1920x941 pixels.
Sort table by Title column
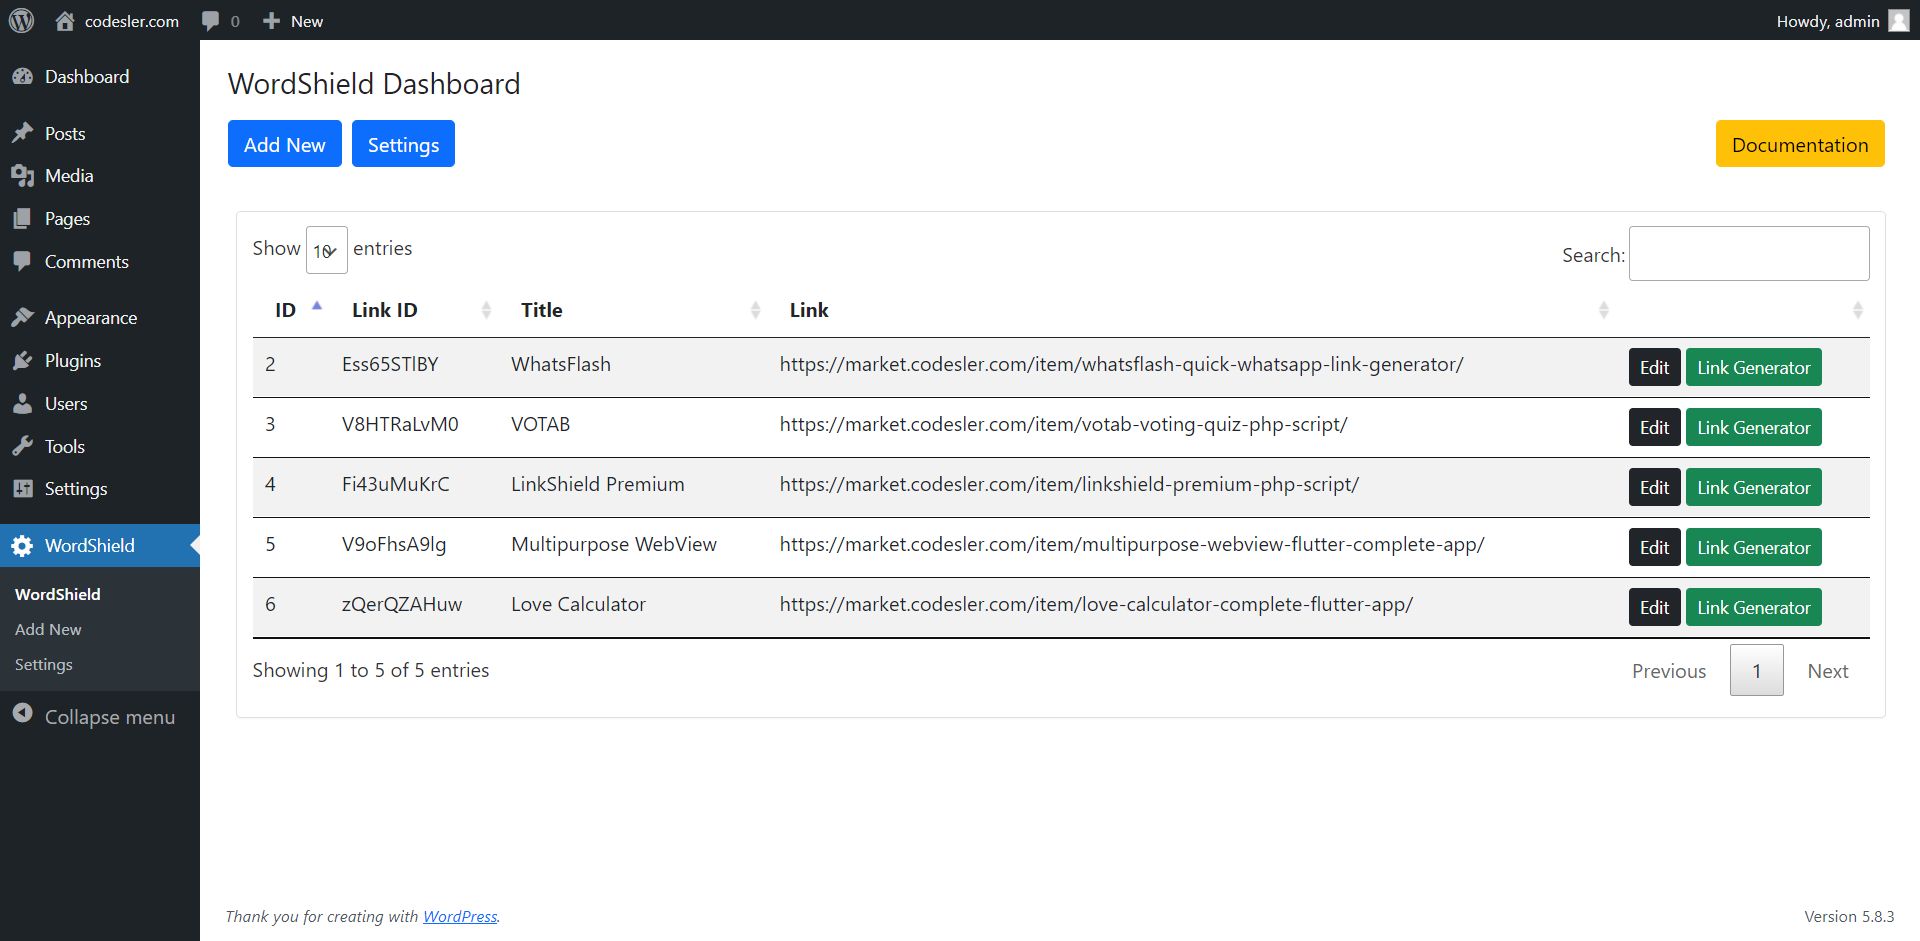tap(541, 310)
